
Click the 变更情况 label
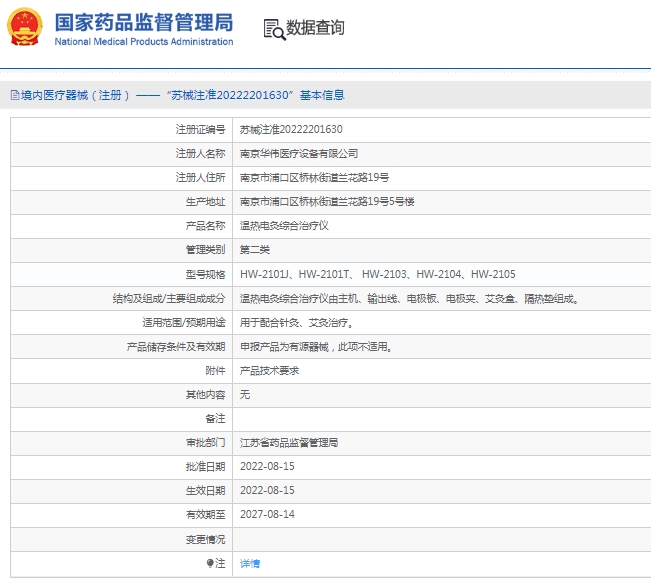coord(206,539)
